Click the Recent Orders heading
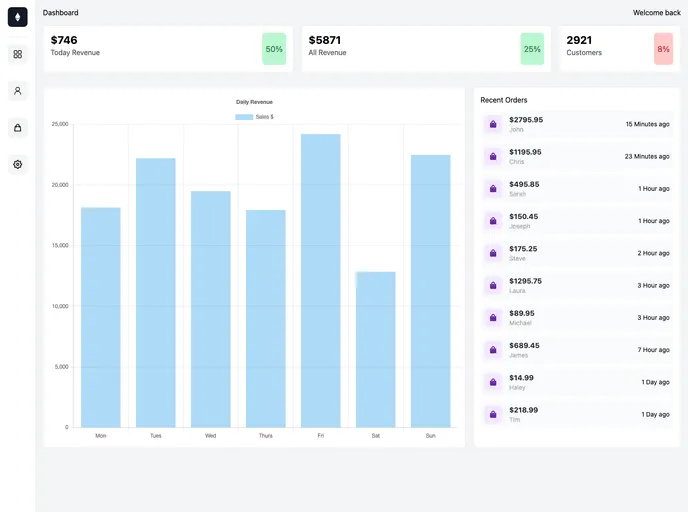 point(504,100)
